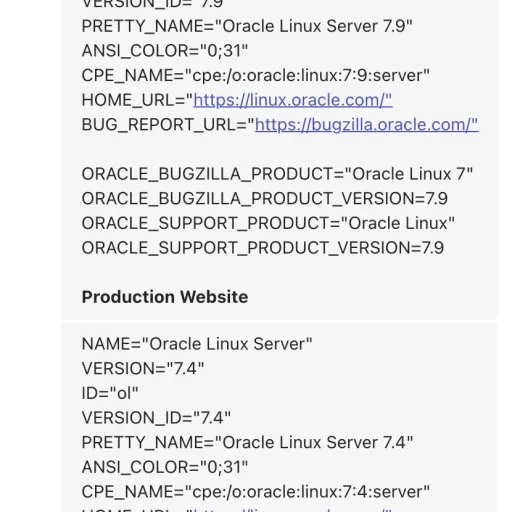The height and width of the screenshot is (512, 512).
Task: Click the CPE_NAME line ending in 7:9:server
Action: [256, 75]
